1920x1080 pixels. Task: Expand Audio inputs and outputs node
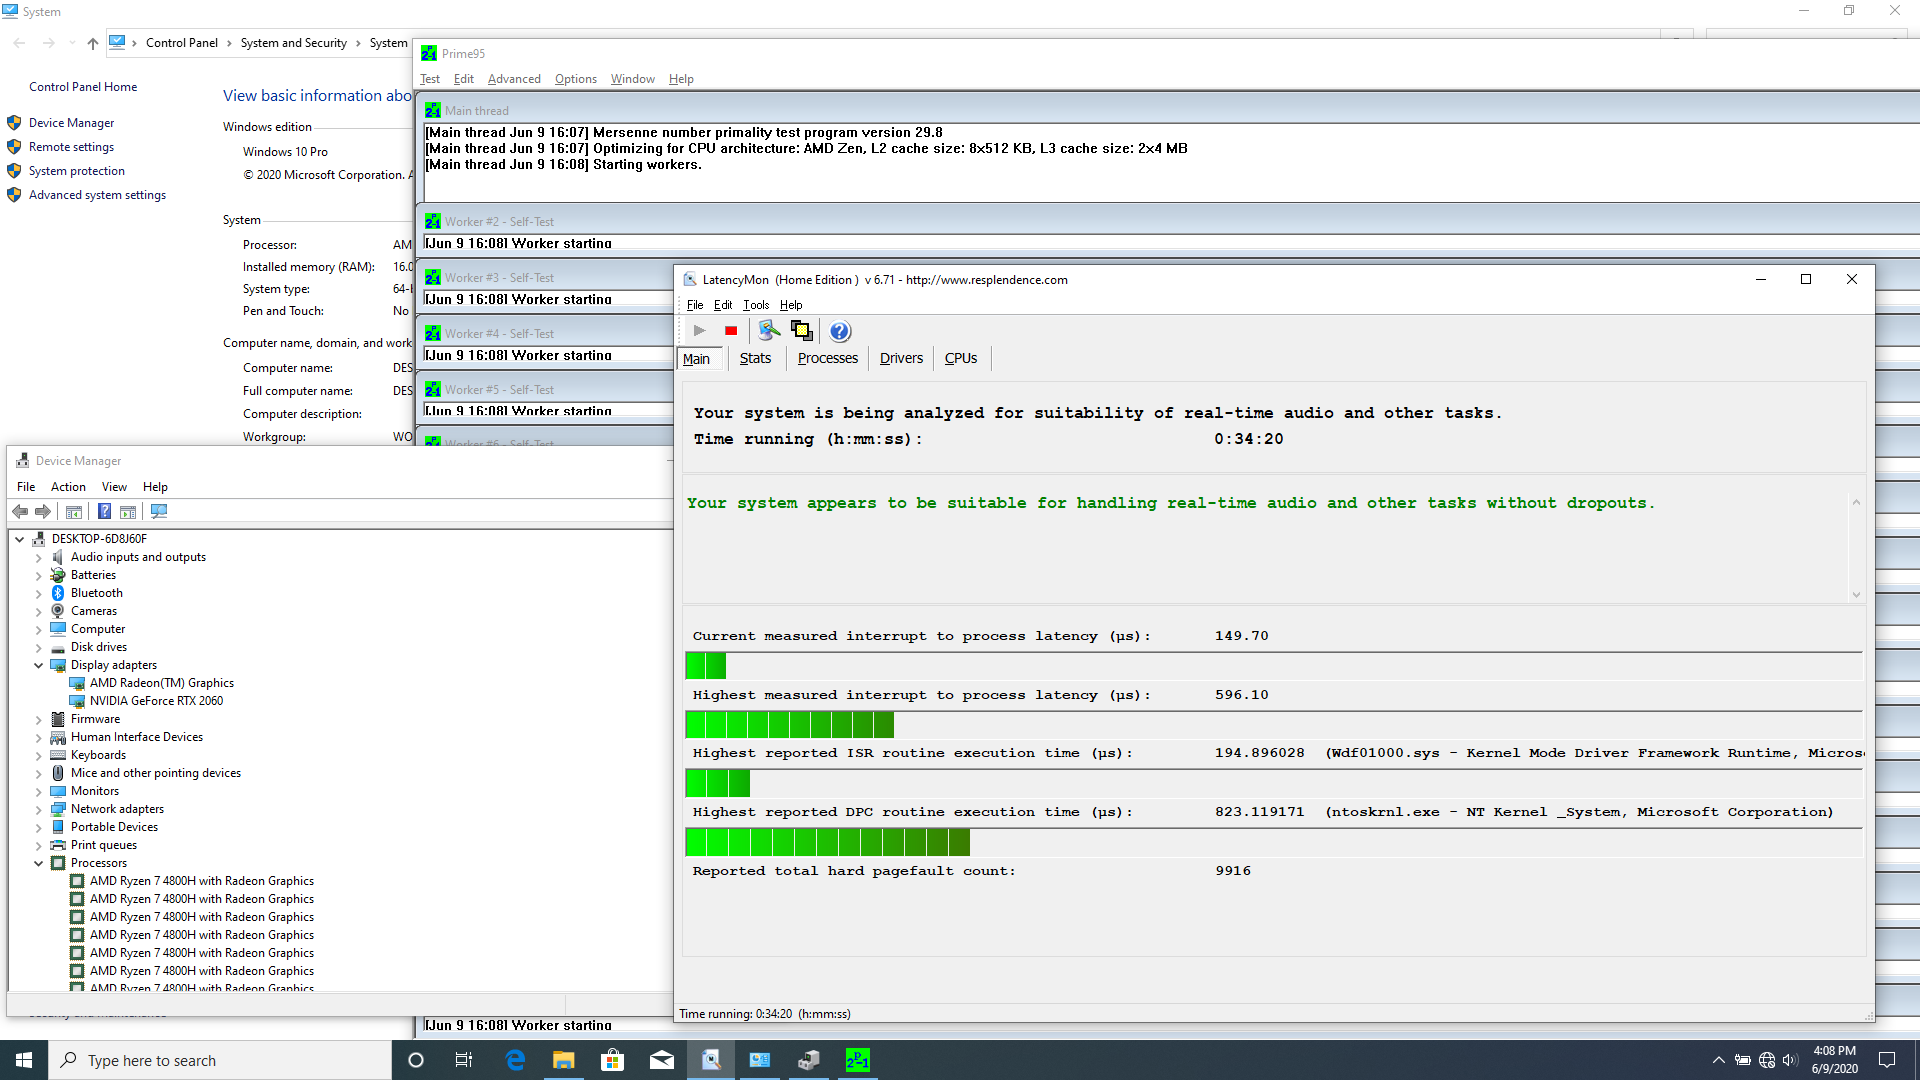click(39, 557)
